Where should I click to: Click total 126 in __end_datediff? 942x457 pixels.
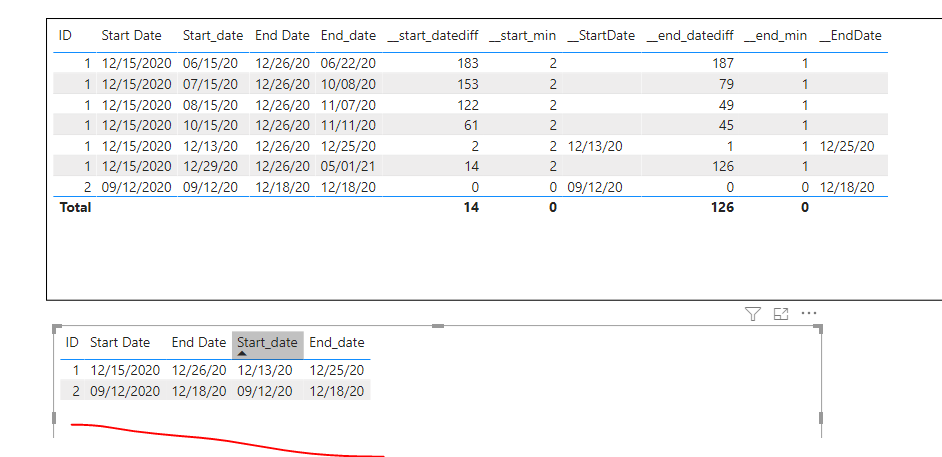click(x=723, y=207)
